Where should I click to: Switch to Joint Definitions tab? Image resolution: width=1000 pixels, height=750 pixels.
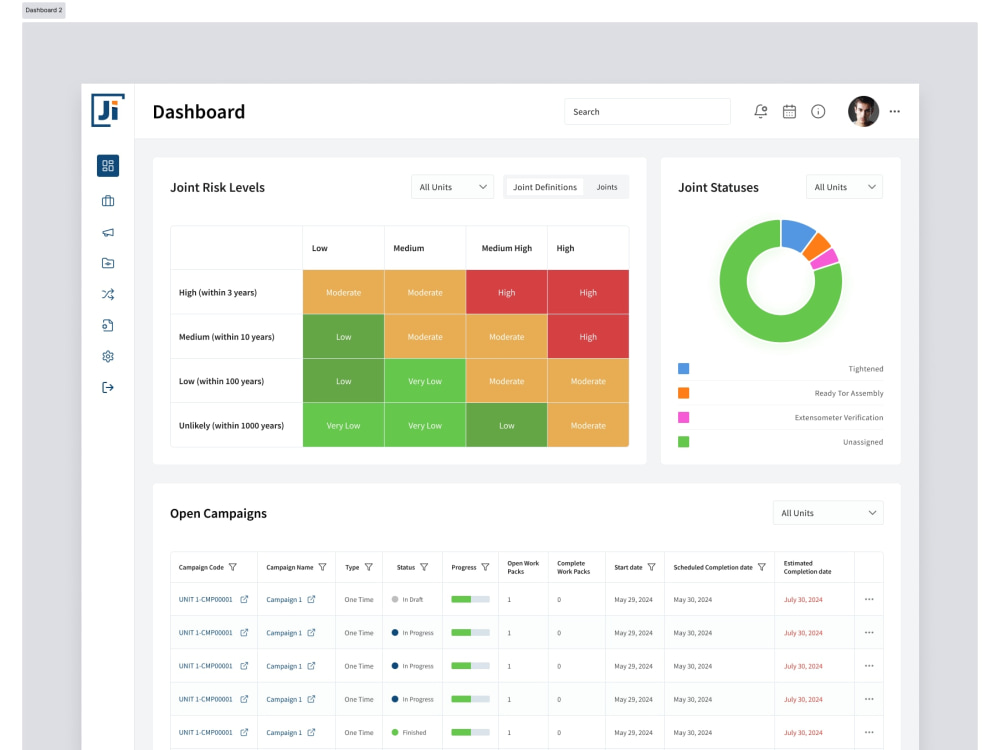(545, 187)
